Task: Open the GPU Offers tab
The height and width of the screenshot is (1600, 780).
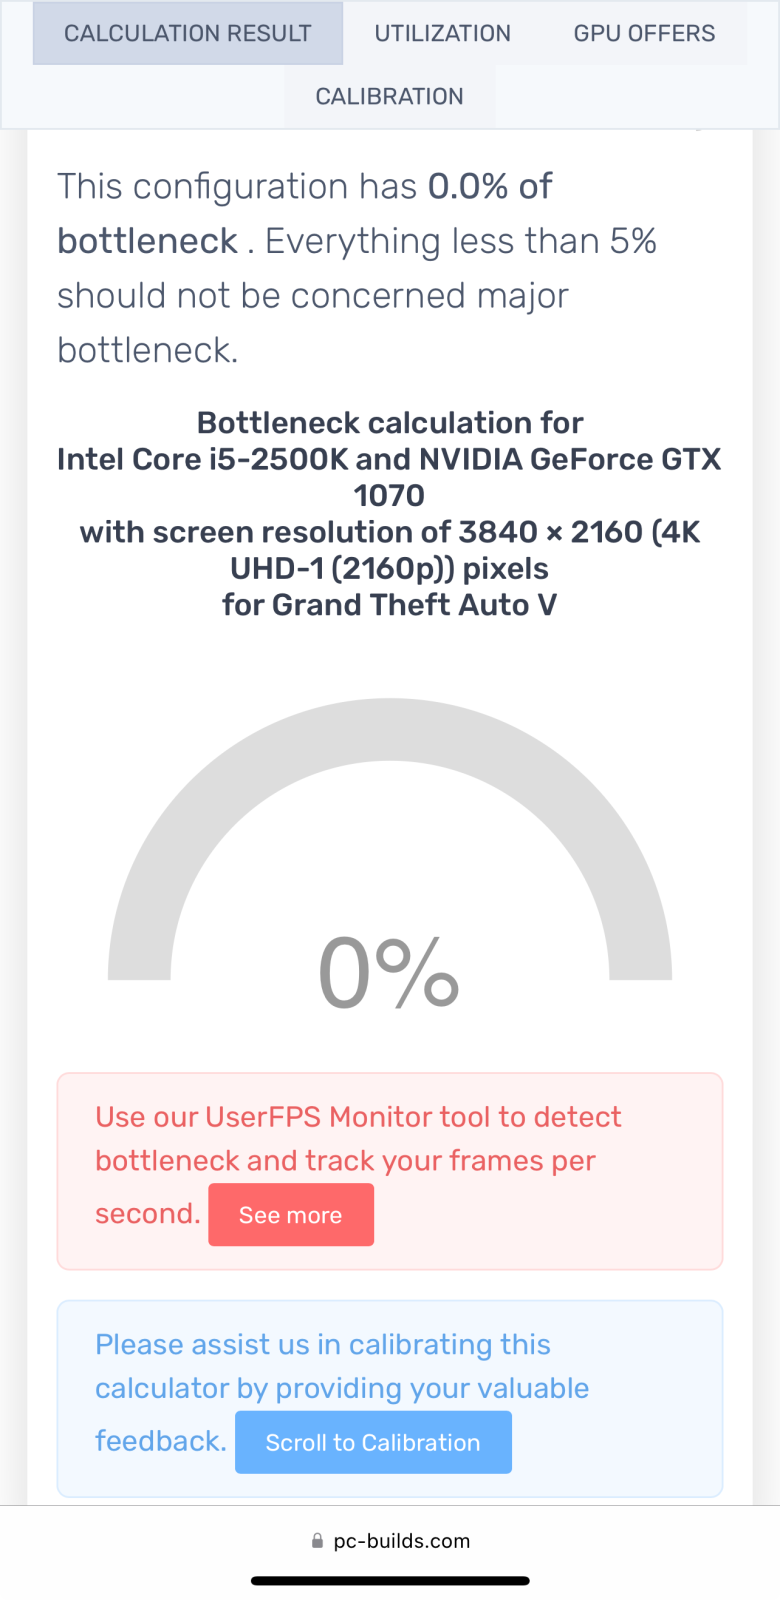Action: point(644,33)
